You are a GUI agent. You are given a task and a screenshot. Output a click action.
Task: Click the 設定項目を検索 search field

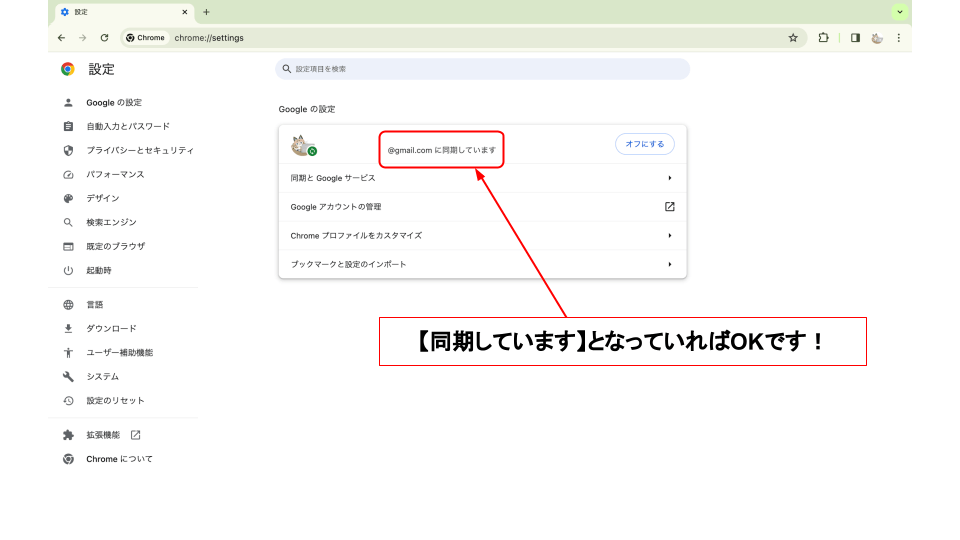[x=482, y=69]
